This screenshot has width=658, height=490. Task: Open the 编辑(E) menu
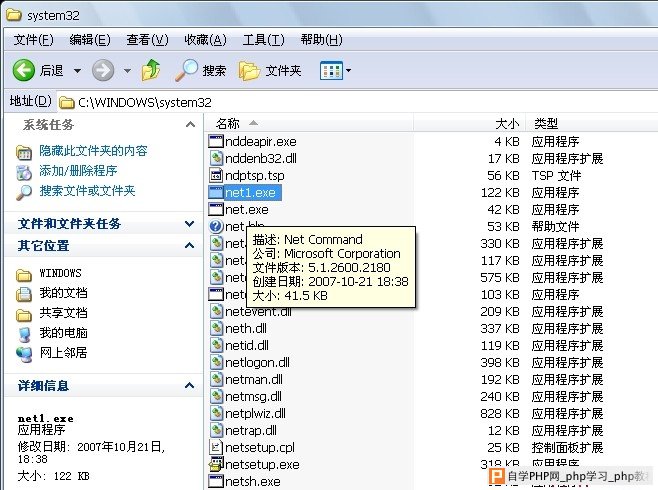pyautogui.click(x=90, y=40)
